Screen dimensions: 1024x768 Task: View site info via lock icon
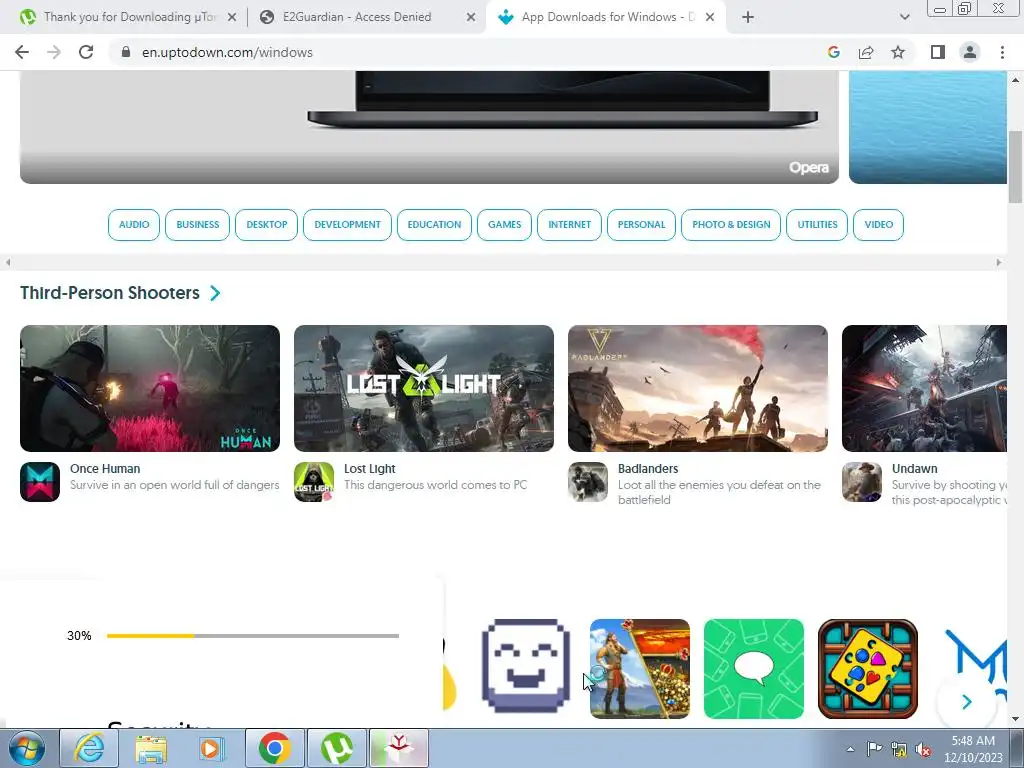[x=126, y=52]
